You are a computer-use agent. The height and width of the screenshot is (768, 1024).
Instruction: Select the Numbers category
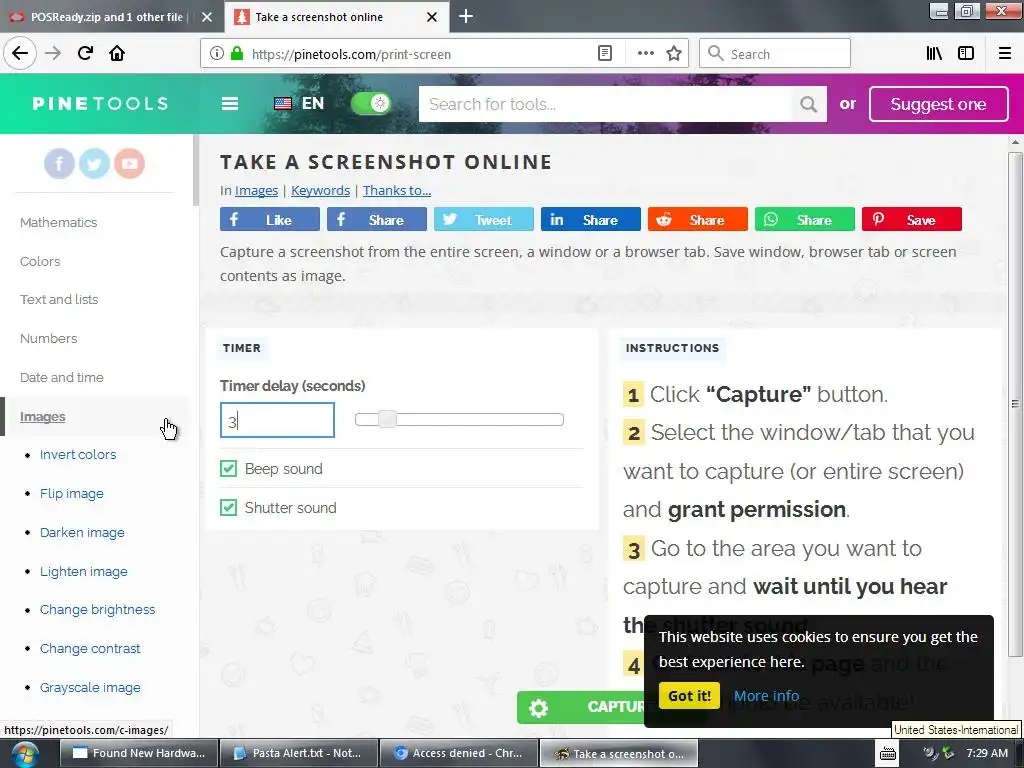point(48,338)
